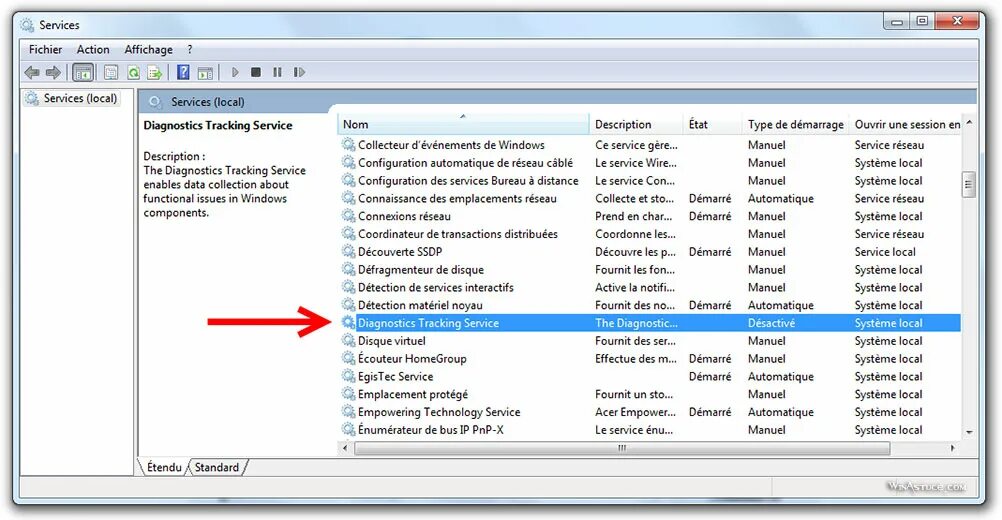The image size is (1002, 520).
Task: Sort by the État column header
Action: [x=713, y=124]
